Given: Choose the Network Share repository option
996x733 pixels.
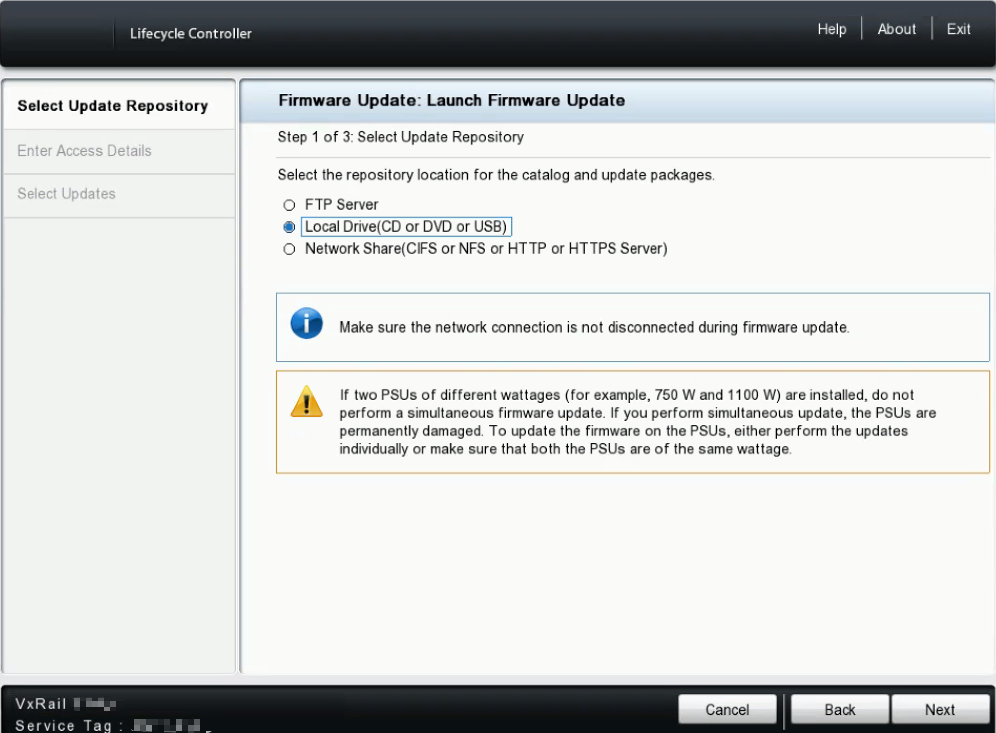Looking at the screenshot, I should coord(289,248).
